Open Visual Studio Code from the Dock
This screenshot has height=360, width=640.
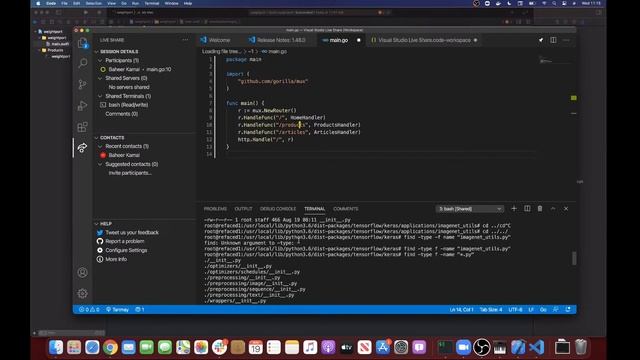pyautogui.click(x=537, y=347)
